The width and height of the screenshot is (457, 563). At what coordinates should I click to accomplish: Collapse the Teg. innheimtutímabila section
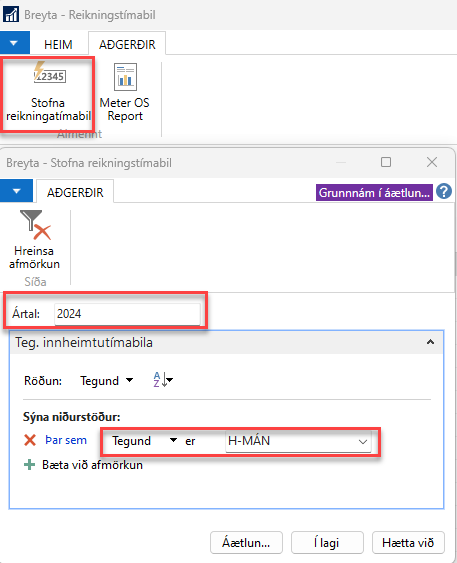coord(430,342)
